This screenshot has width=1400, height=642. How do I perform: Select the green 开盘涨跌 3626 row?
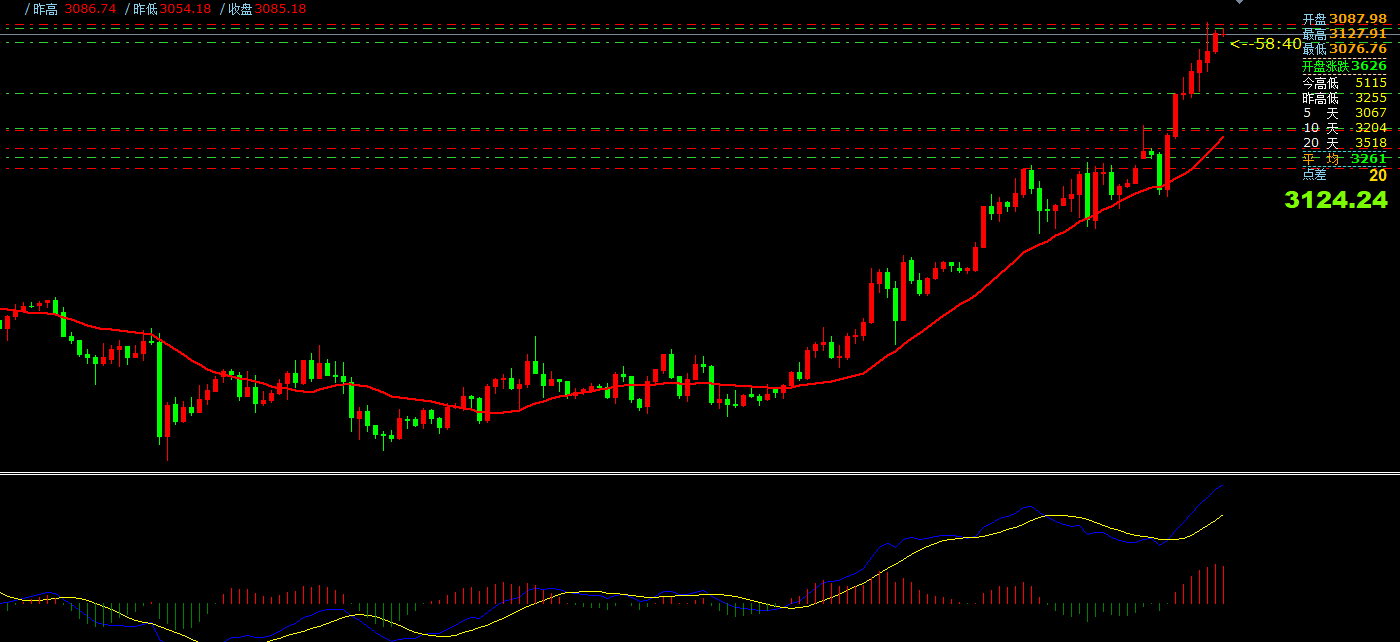tap(1344, 66)
